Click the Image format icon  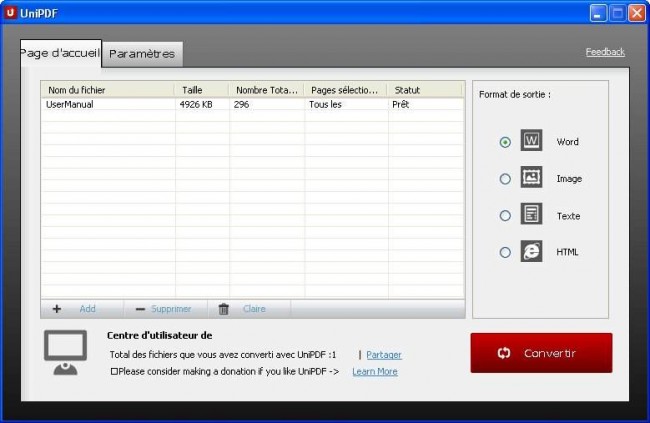[531, 178]
